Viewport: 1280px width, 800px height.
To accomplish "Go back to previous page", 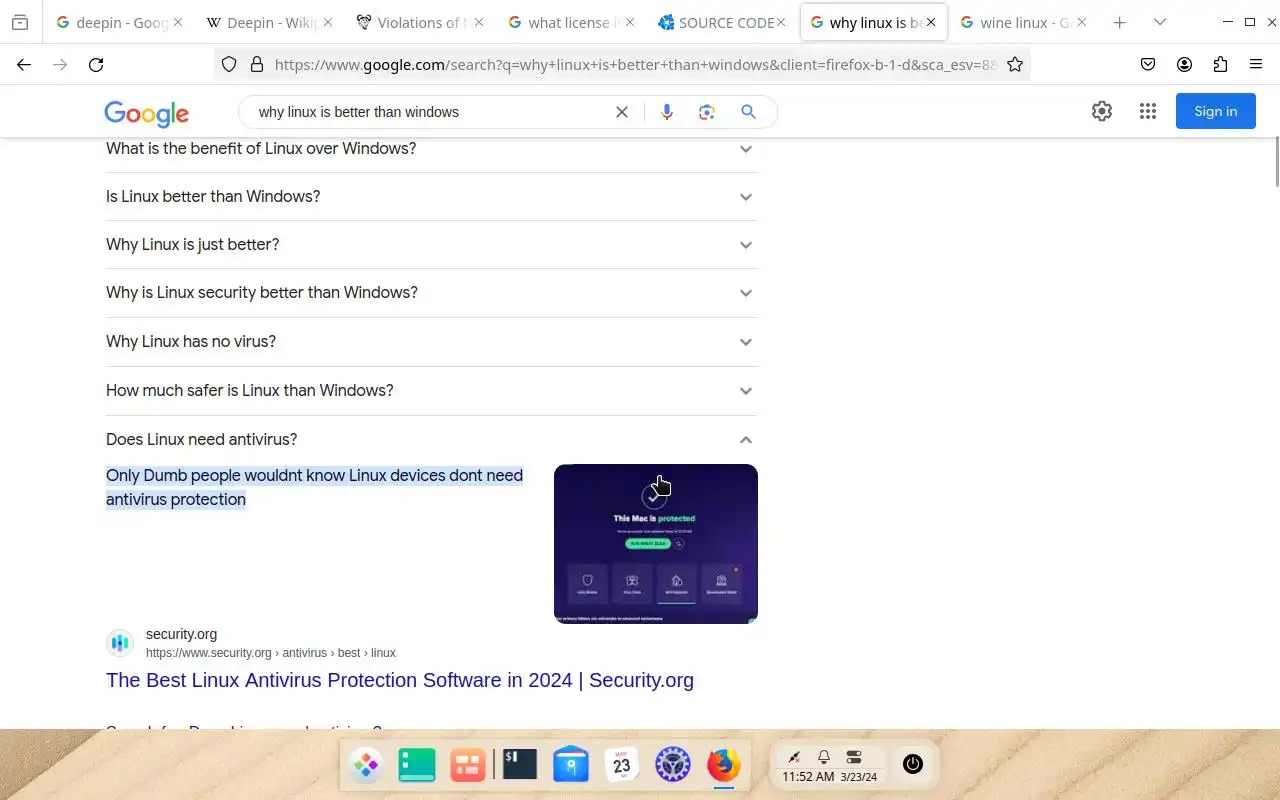I will click(24, 64).
